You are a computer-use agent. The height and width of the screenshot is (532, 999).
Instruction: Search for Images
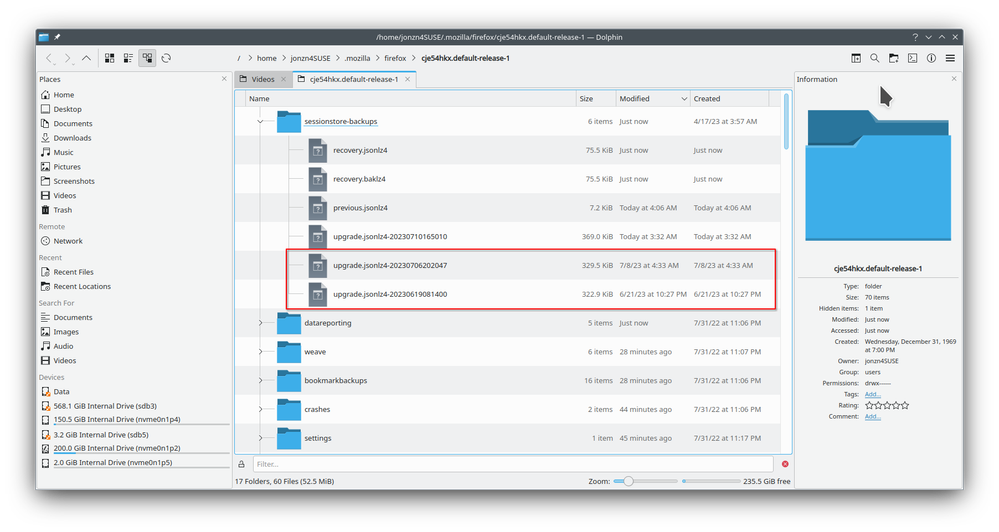(x=66, y=332)
